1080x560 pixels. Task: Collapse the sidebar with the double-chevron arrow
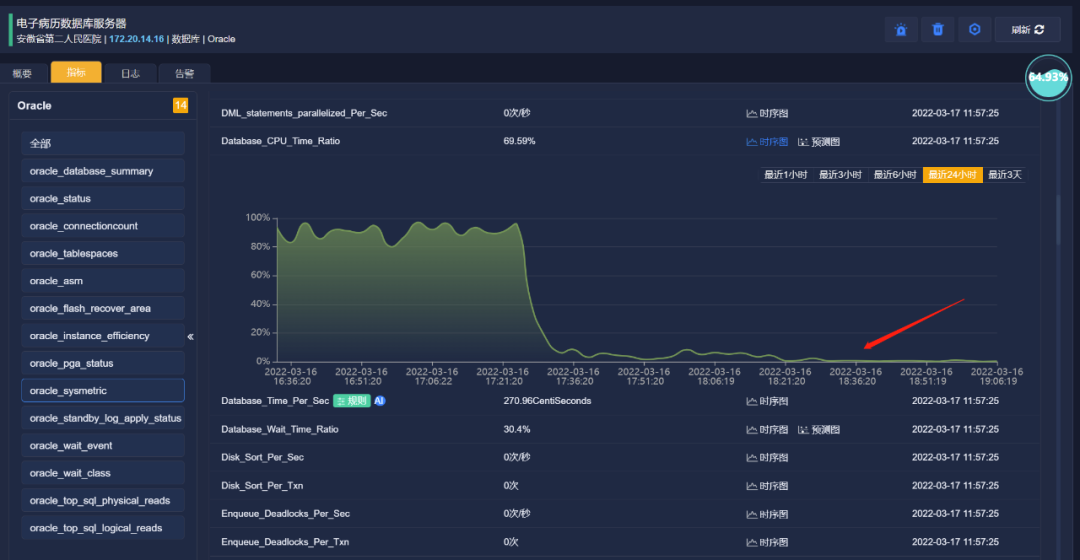pyautogui.click(x=191, y=337)
